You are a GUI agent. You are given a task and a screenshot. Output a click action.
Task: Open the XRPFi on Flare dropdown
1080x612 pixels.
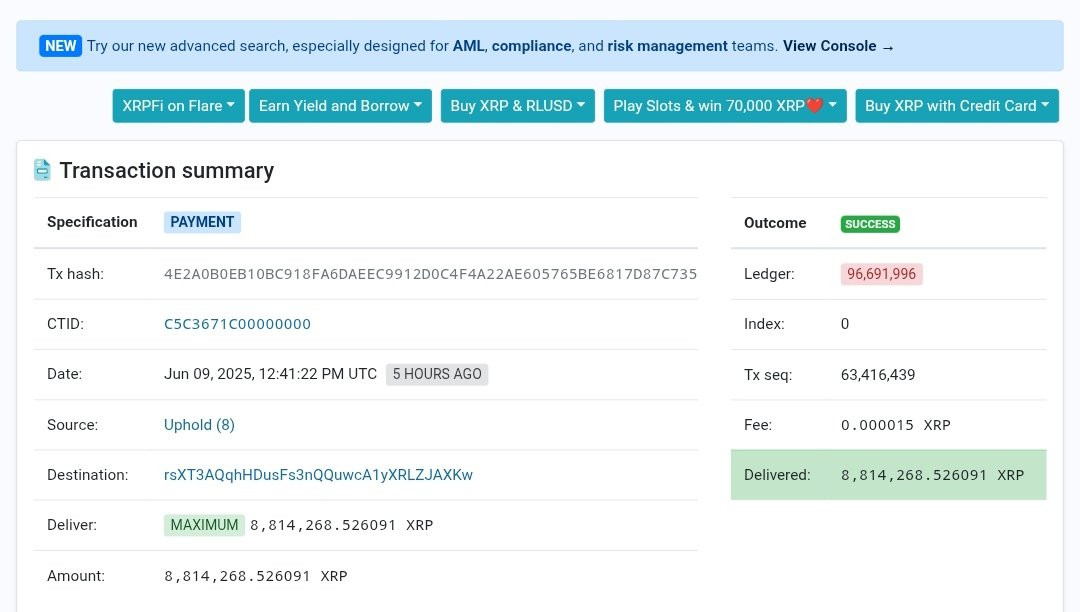click(x=178, y=106)
